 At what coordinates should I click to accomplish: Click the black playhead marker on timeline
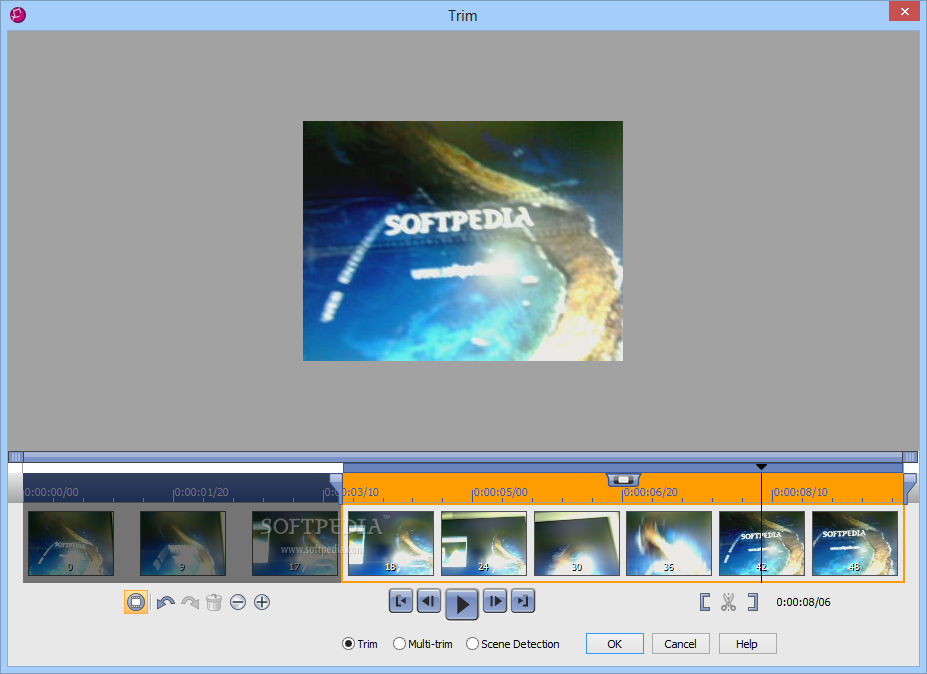pyautogui.click(x=761, y=467)
